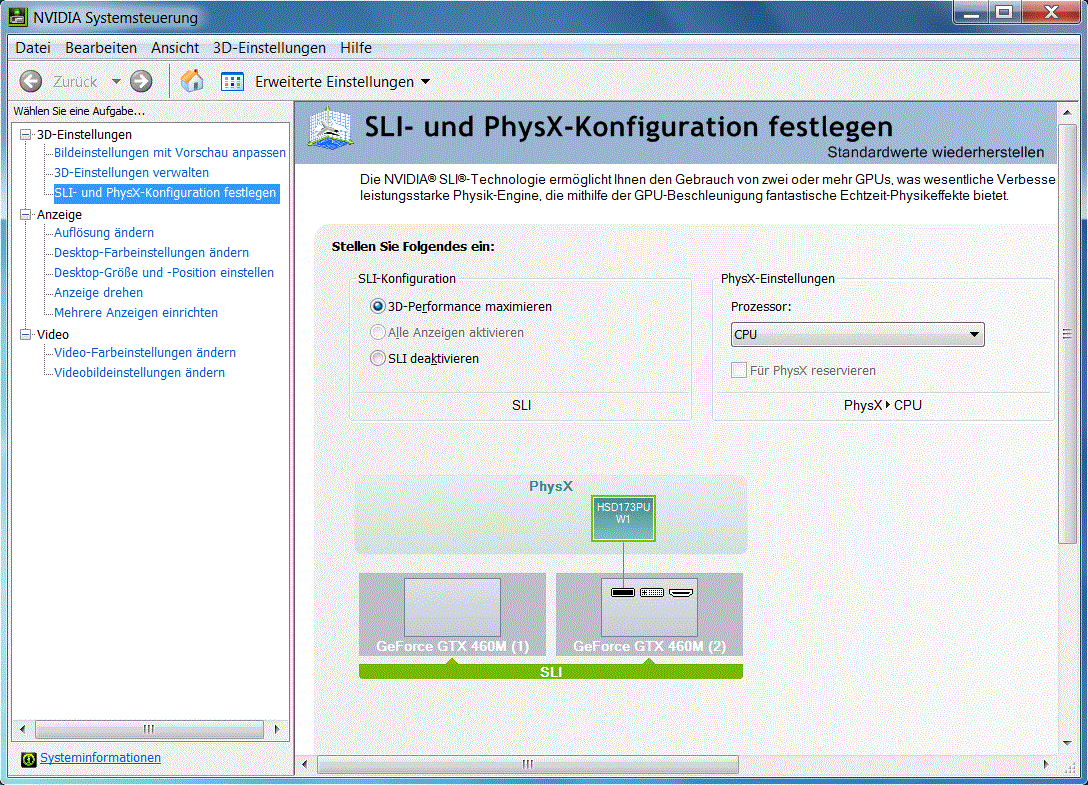This screenshot has height=785, width=1088.
Task: Open the back history dropdown arrow
Action: pyautogui.click(x=116, y=81)
